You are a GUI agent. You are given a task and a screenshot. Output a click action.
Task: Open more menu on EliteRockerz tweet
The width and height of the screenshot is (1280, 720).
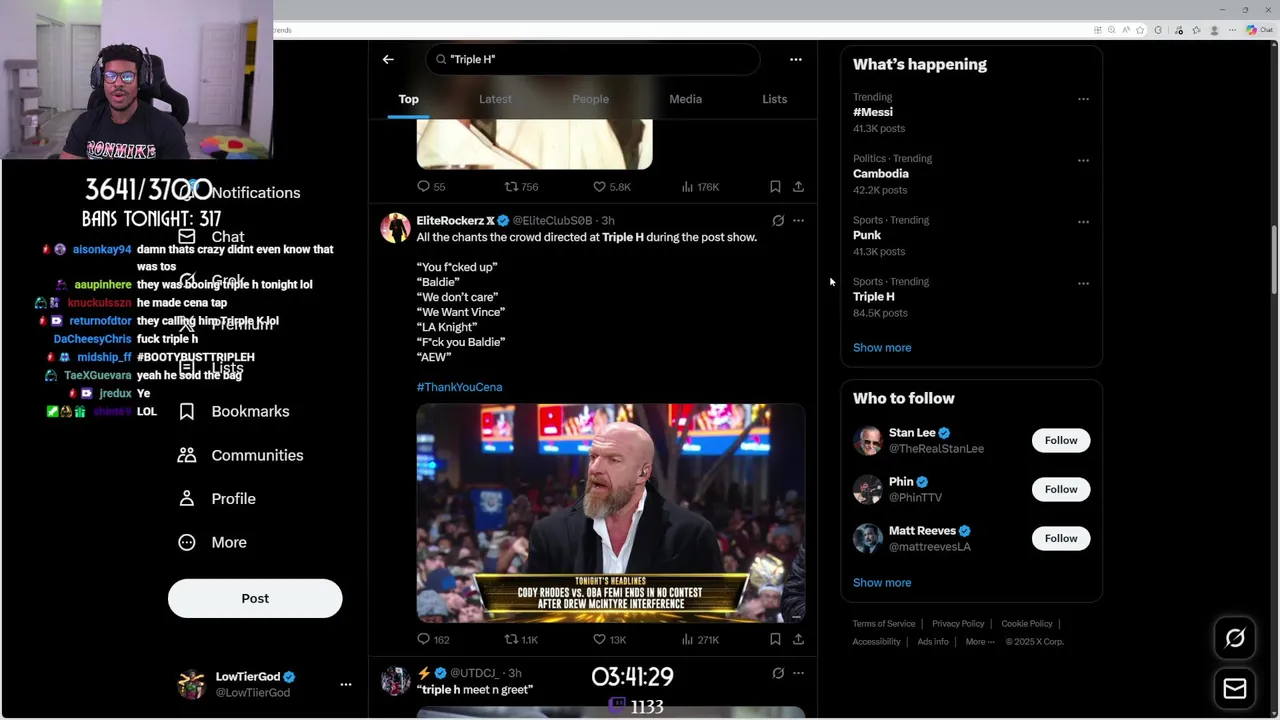click(x=798, y=220)
